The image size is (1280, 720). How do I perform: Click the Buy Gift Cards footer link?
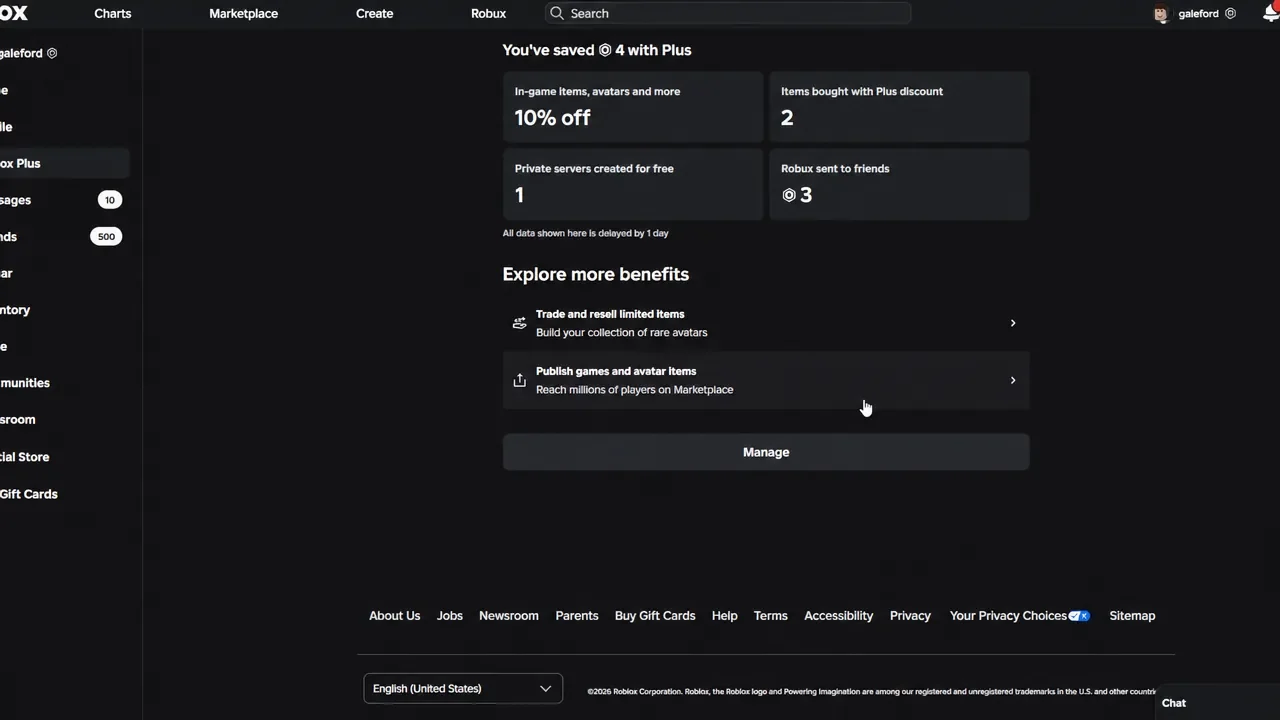[x=655, y=616]
